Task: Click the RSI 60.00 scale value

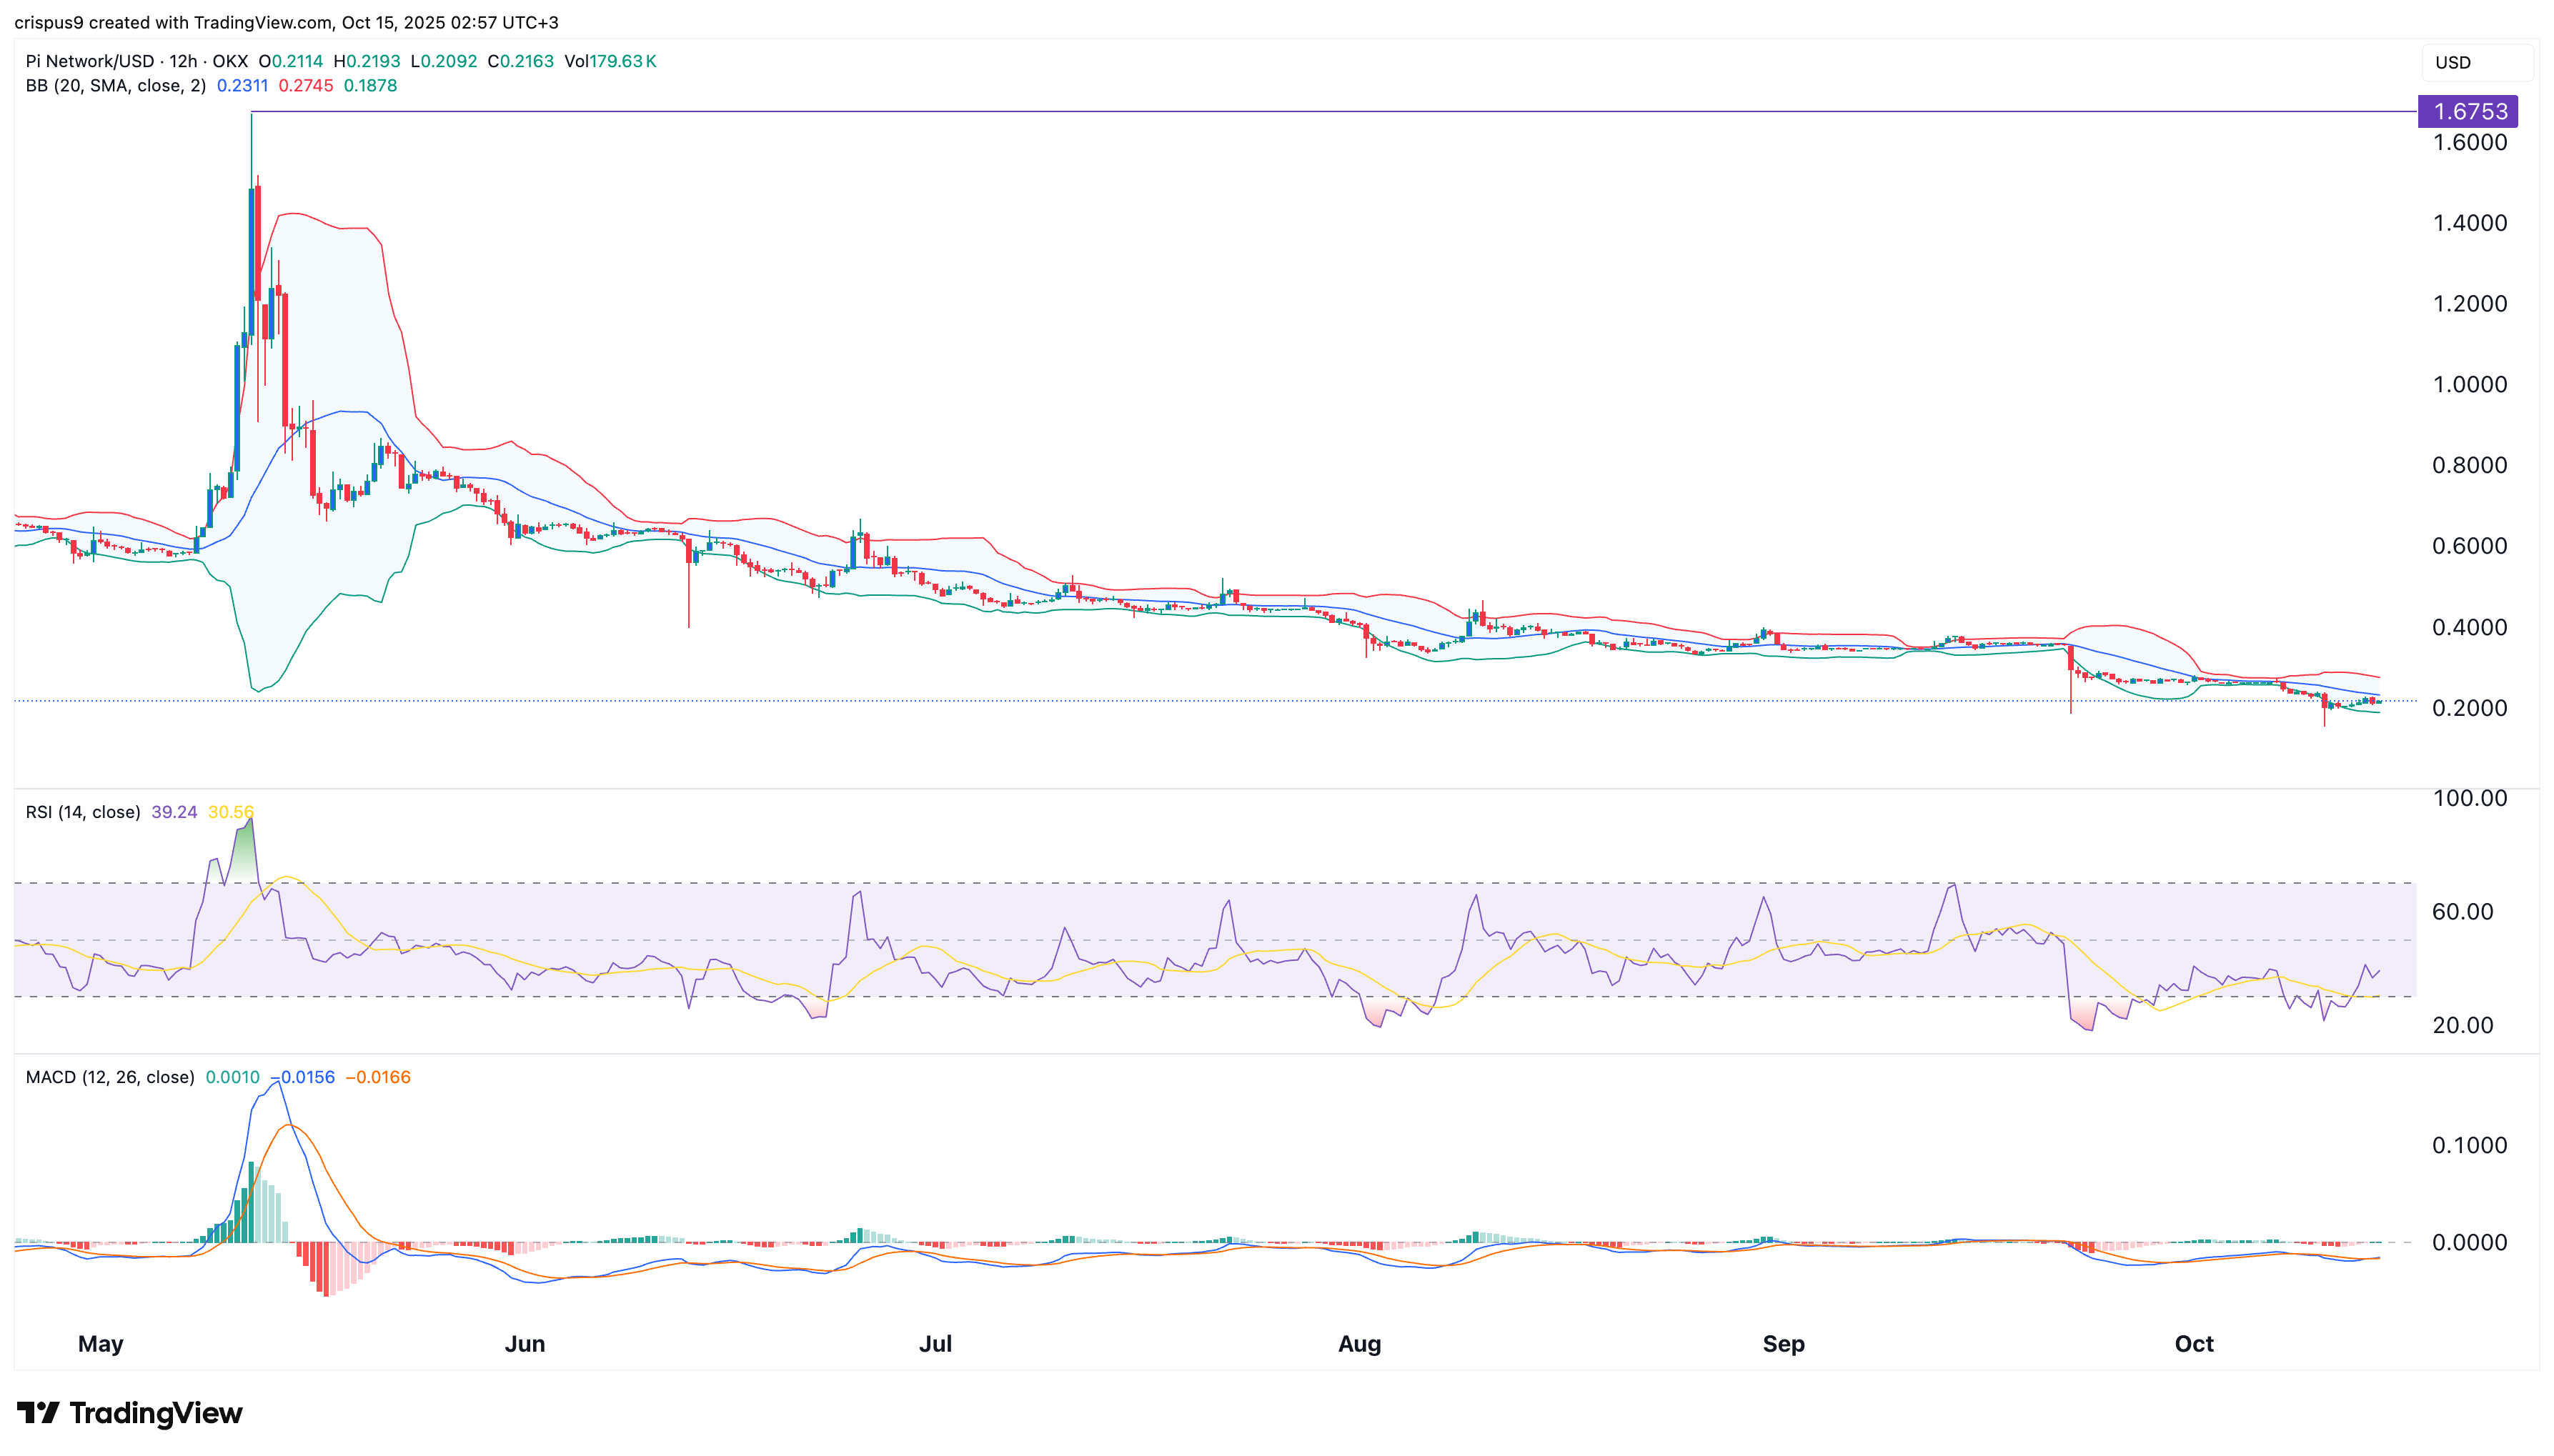Action: point(2462,911)
